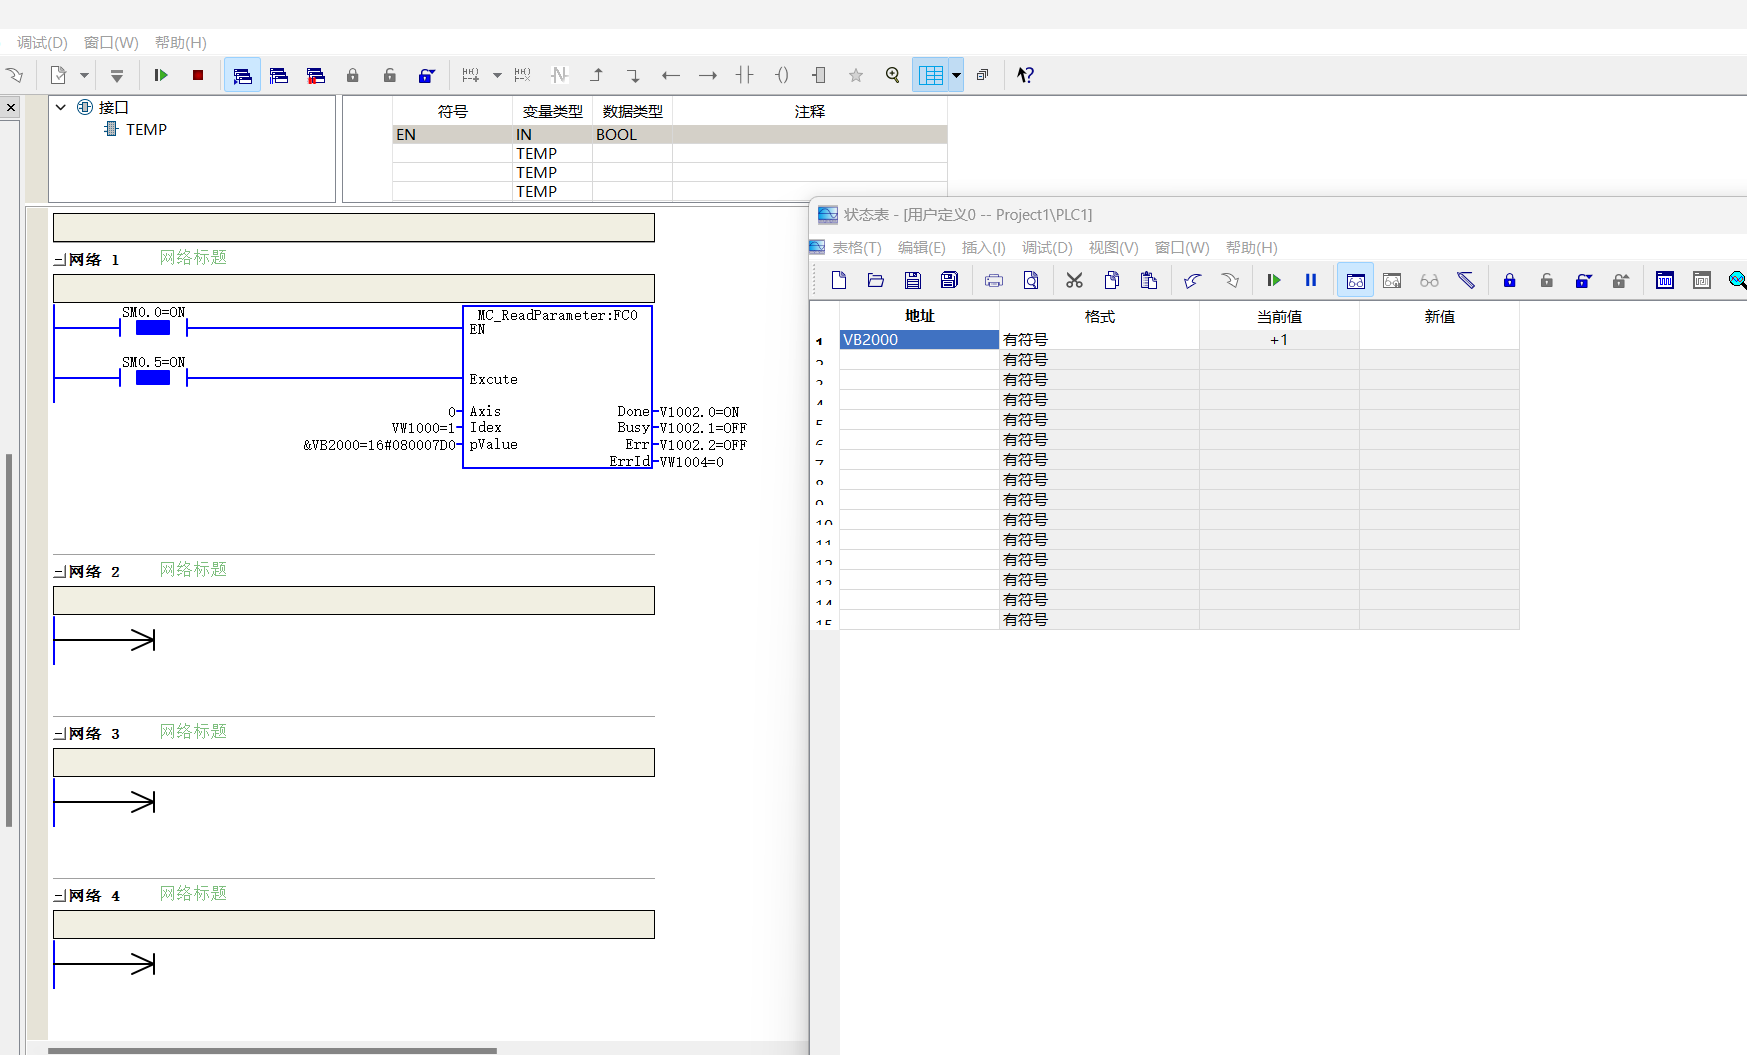Viewport: 1747px width, 1055px height.
Task: Click the blue trend chart view icon
Action: 1665,280
